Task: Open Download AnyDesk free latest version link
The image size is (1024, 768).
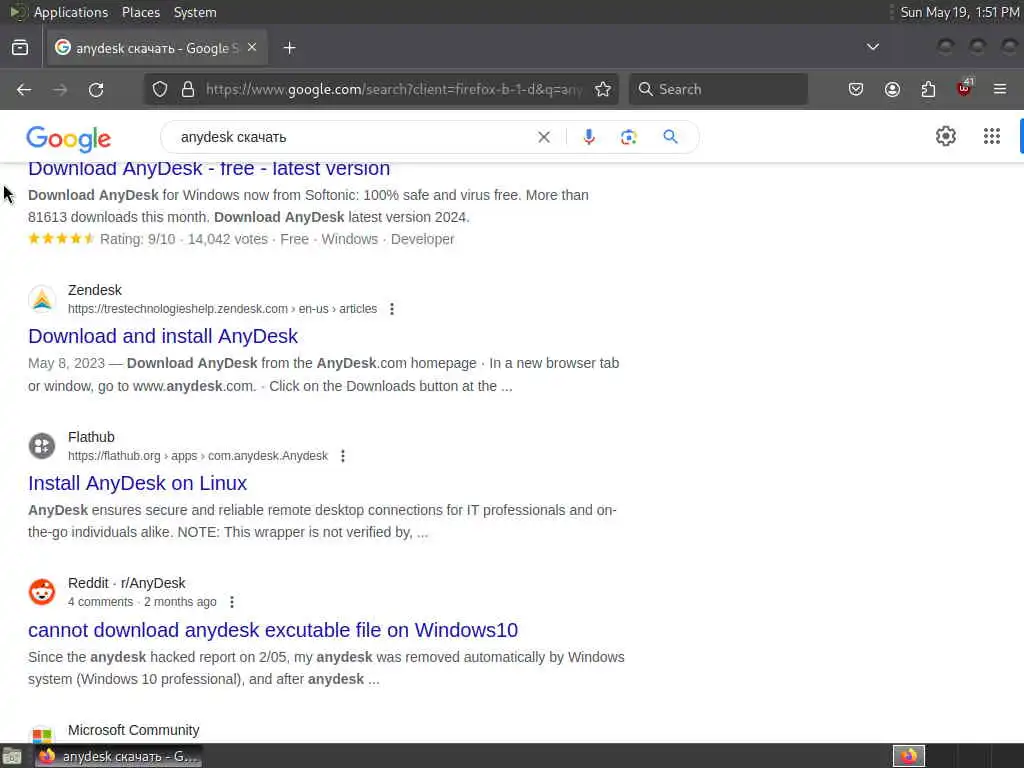Action: tap(209, 168)
